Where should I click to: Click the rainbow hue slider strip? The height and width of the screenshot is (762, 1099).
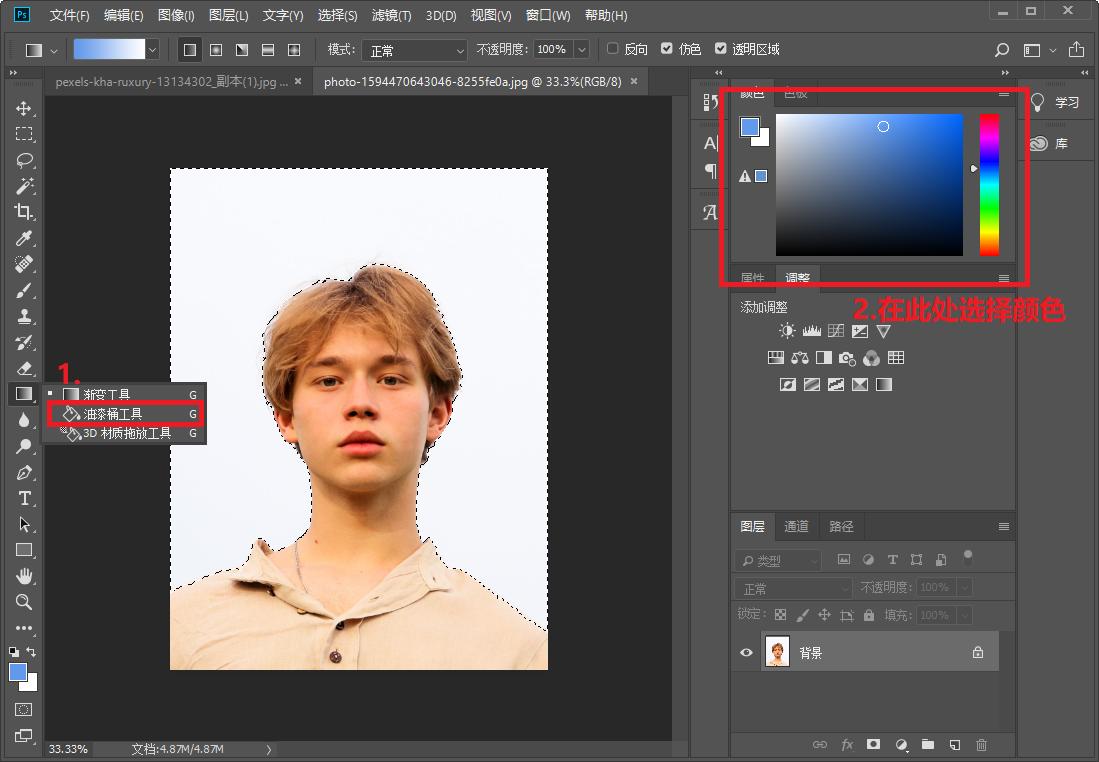coord(988,184)
